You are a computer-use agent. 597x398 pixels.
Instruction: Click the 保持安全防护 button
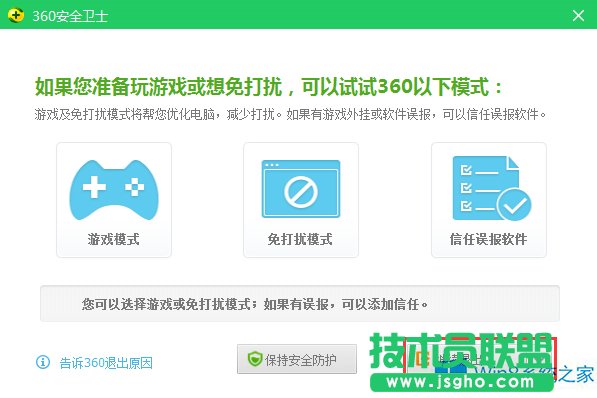297,359
